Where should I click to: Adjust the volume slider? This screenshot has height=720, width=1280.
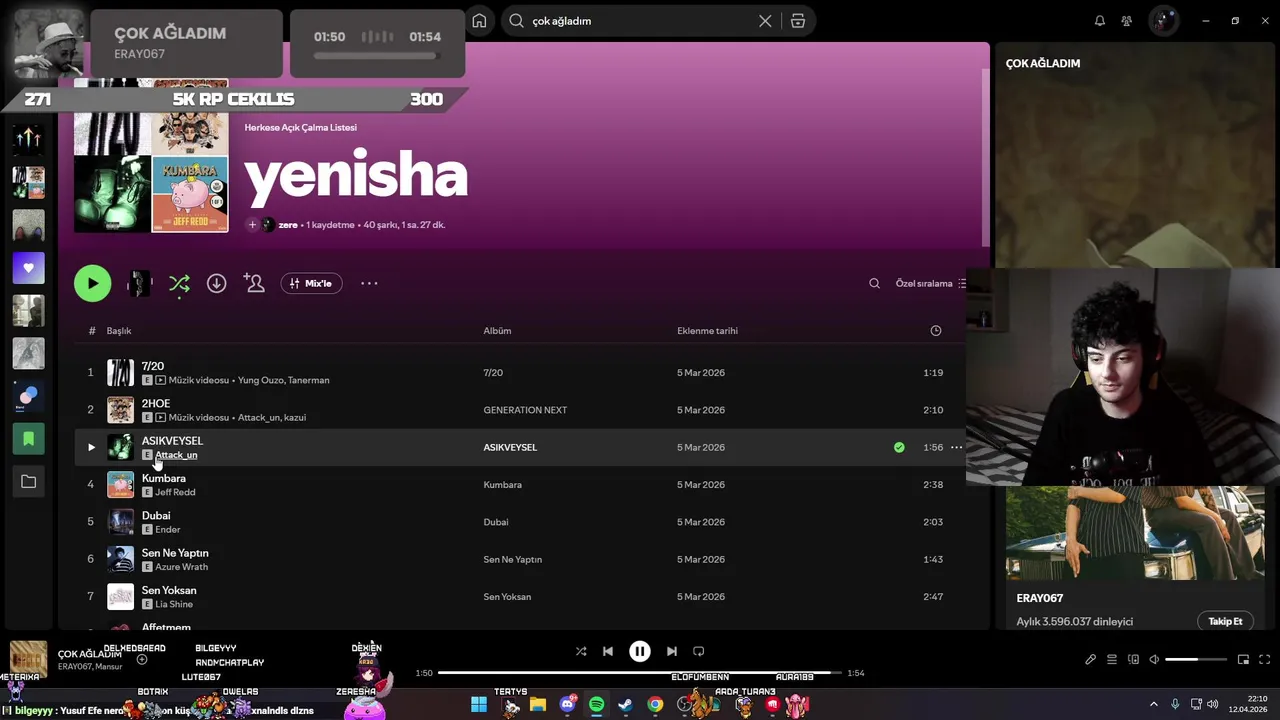1196,660
